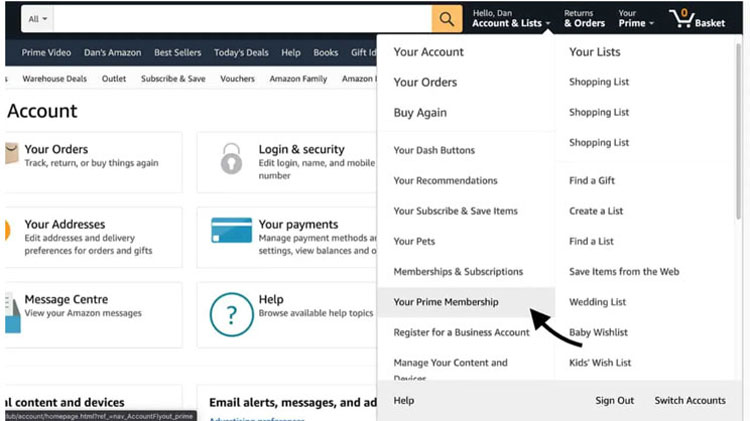Open the Help card title
The height and width of the screenshot is (421, 750).
[x=271, y=299]
